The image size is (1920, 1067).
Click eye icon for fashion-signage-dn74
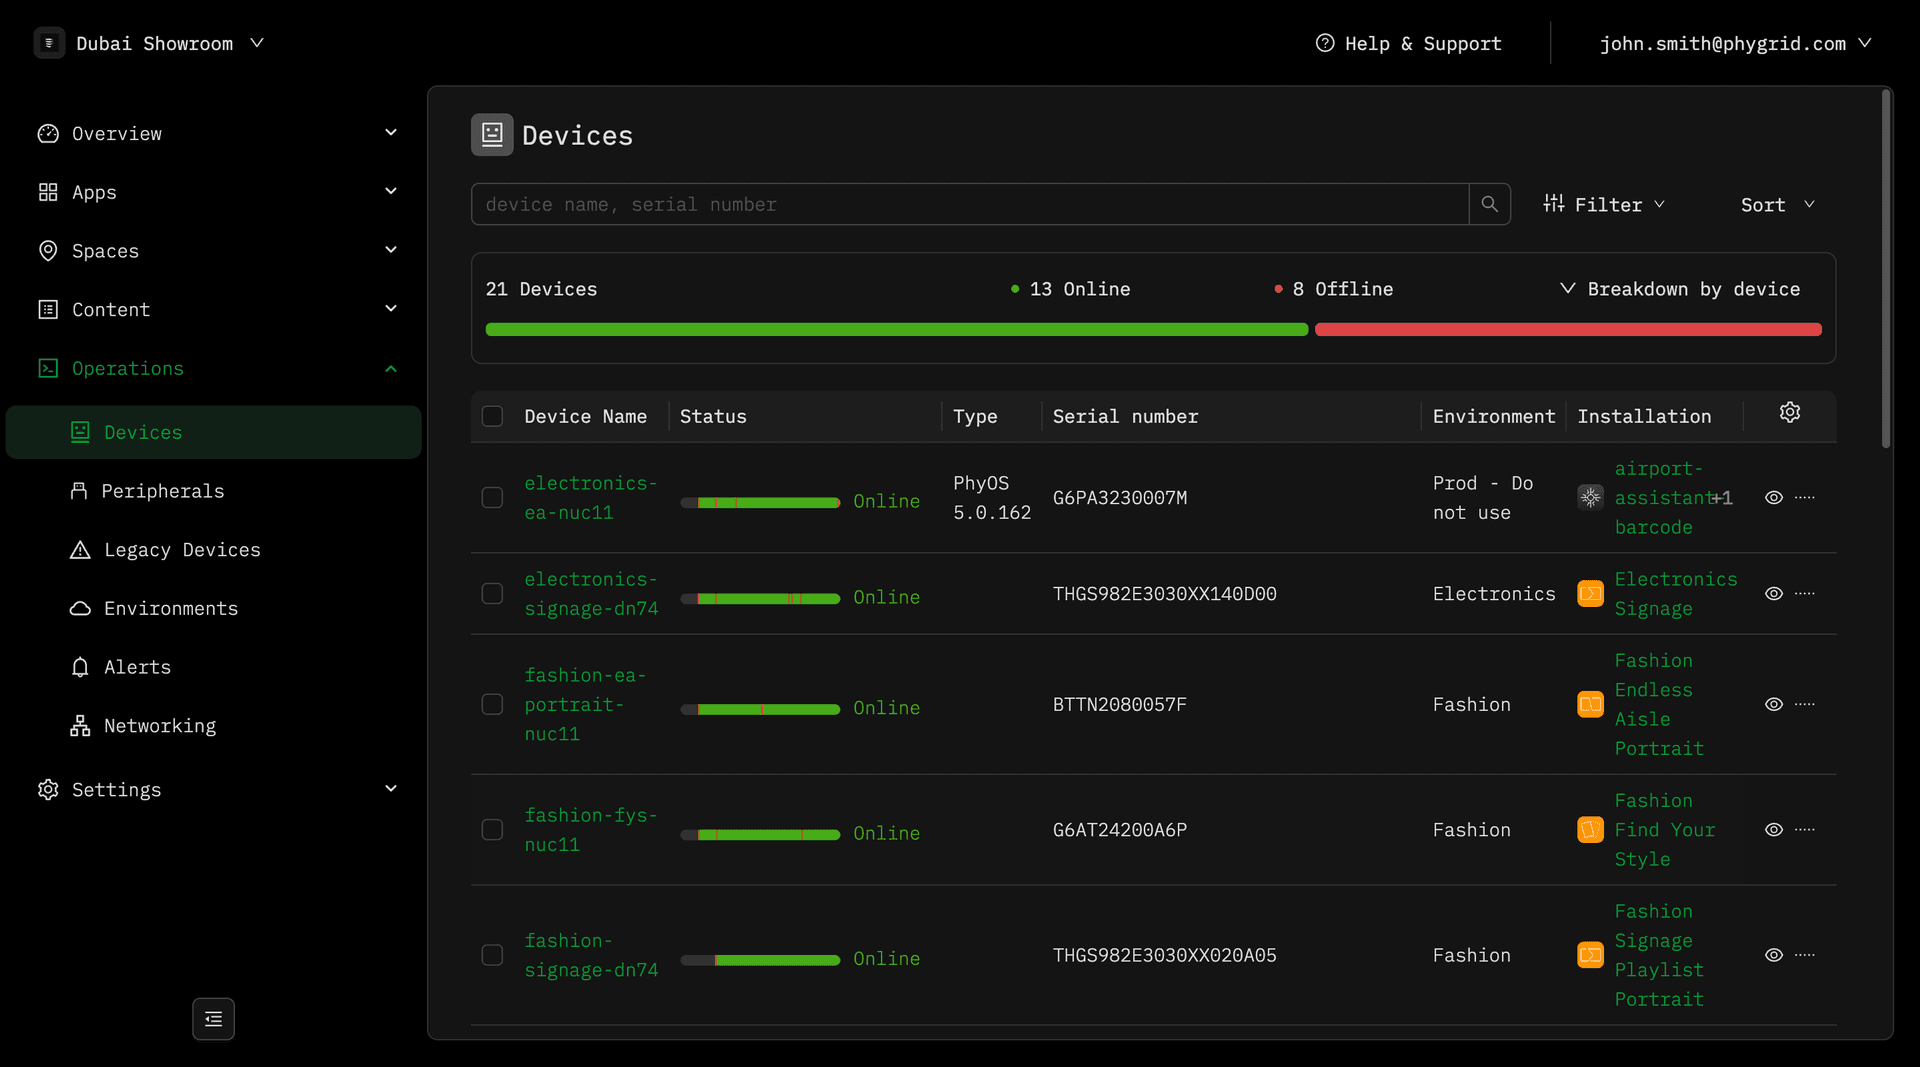1773,955
